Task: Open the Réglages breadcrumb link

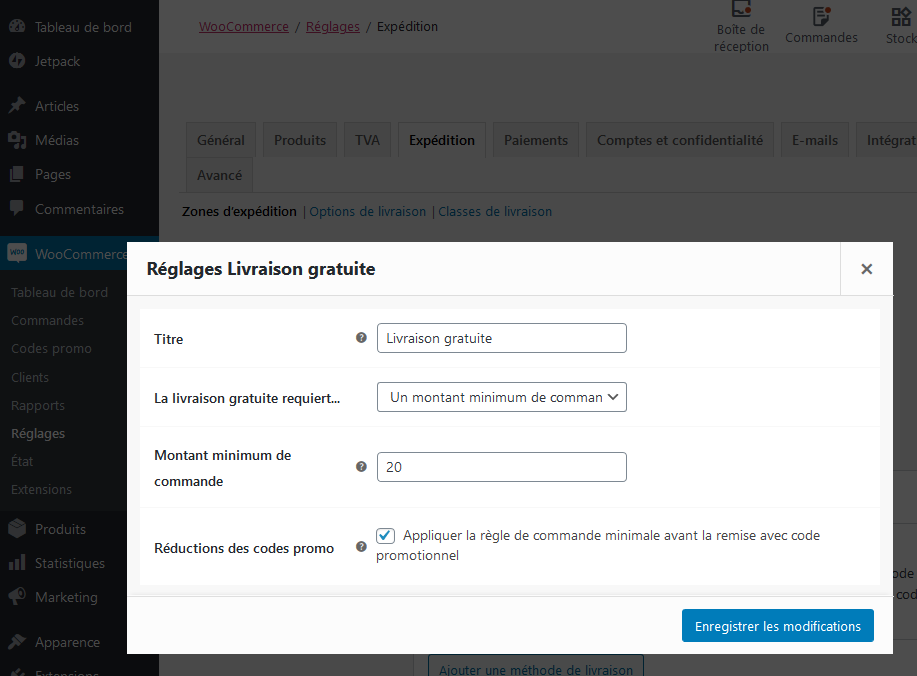Action: click(333, 27)
